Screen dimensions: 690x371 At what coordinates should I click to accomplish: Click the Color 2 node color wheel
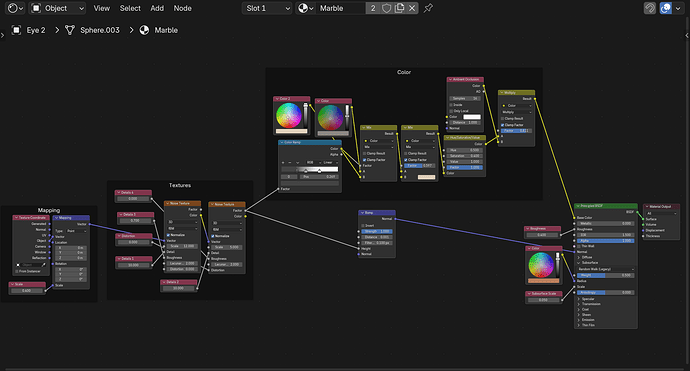[289, 115]
